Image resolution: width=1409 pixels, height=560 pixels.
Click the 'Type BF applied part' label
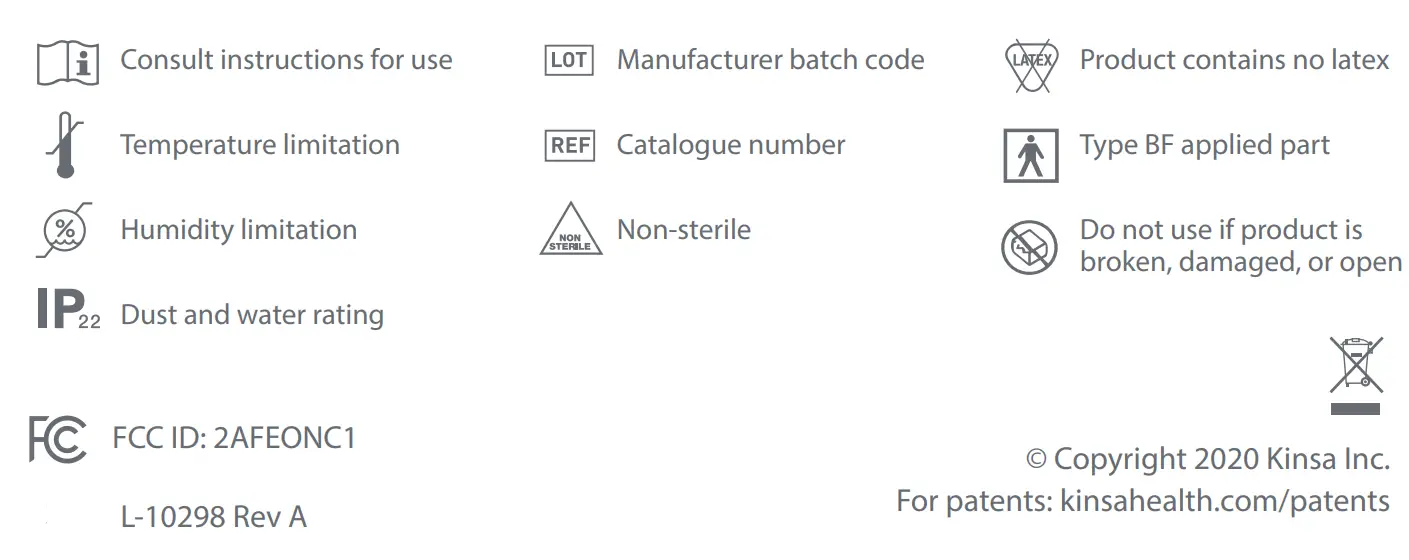point(1204,145)
